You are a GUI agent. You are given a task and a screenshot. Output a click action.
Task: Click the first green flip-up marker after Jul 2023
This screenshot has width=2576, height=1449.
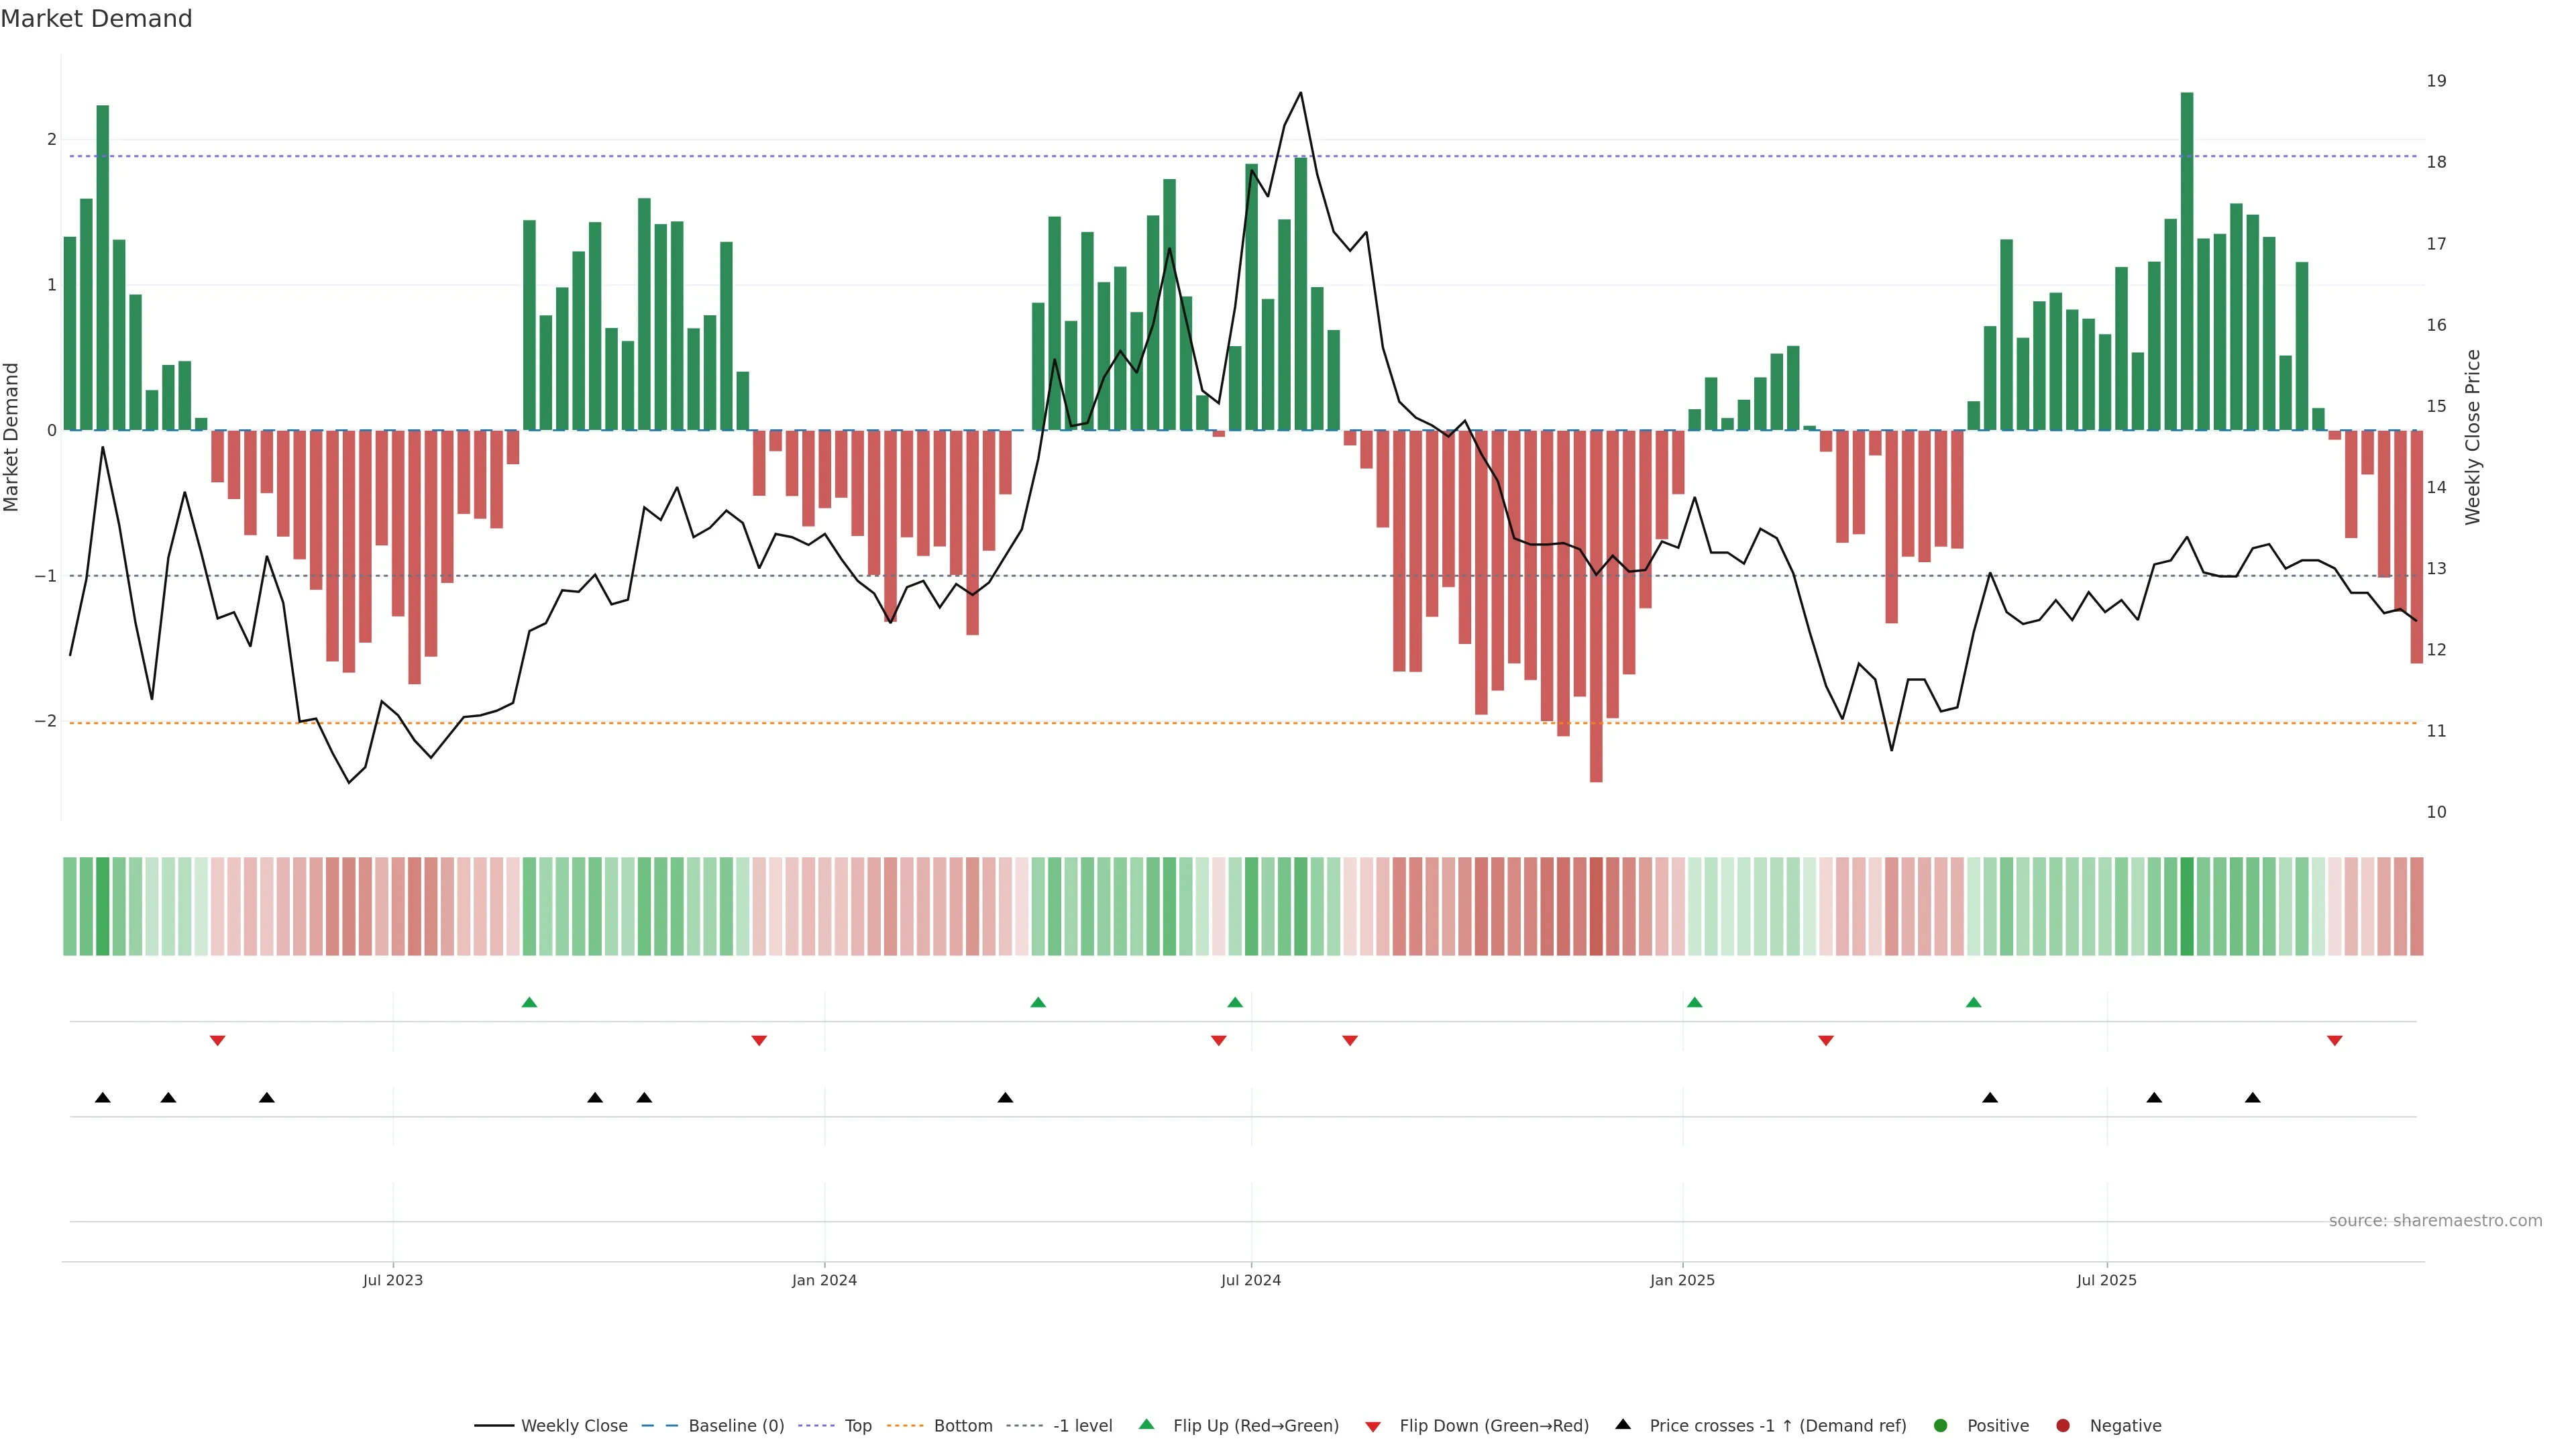point(530,1002)
